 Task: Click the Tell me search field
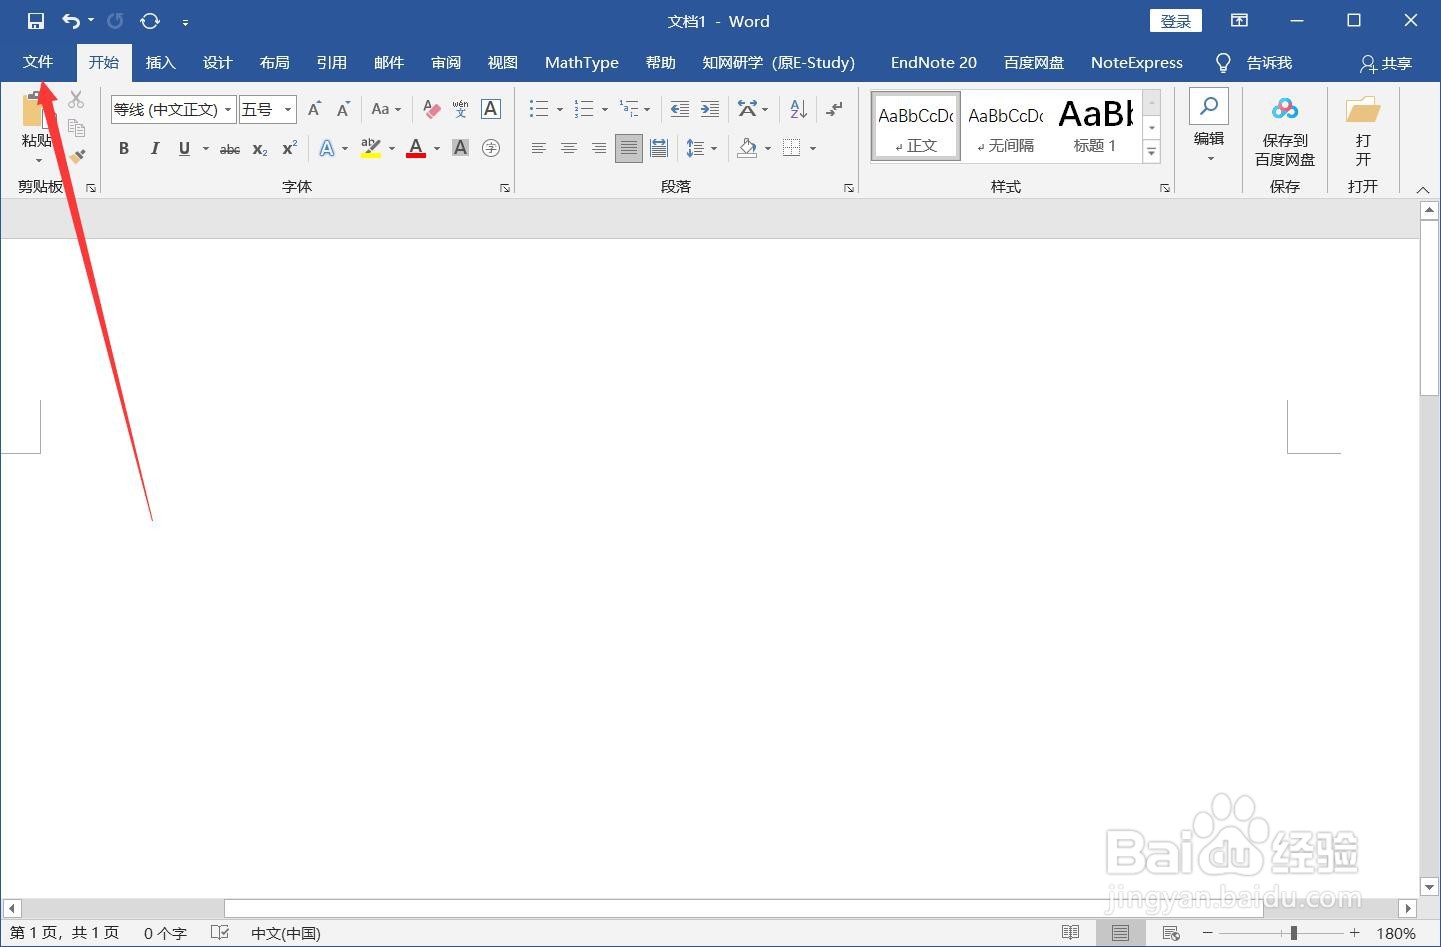[1256, 62]
